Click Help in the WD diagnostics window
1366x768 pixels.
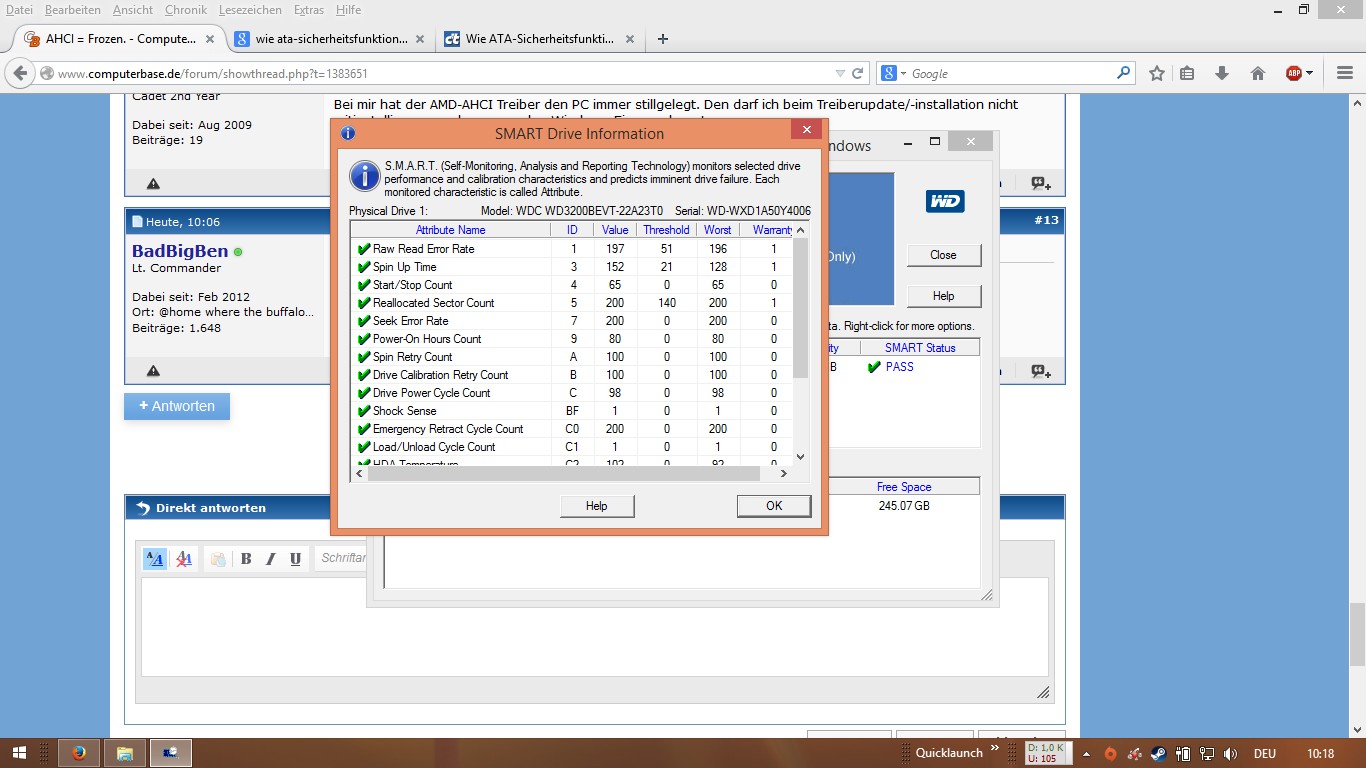pos(943,296)
